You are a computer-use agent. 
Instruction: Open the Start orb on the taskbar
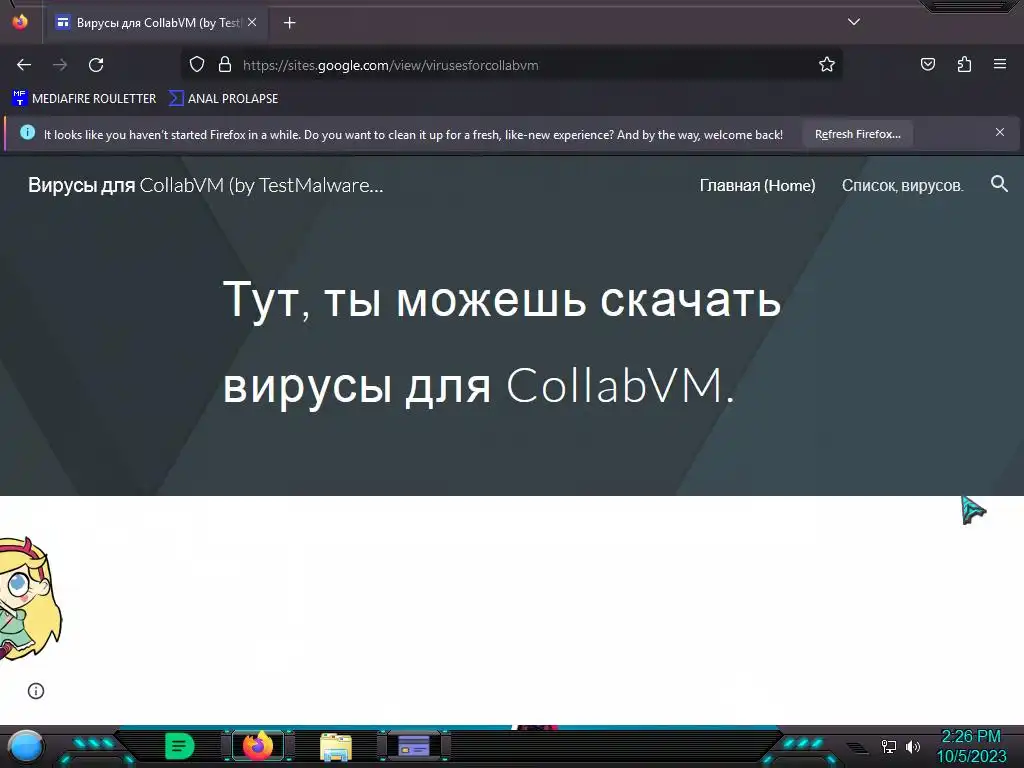click(25, 746)
